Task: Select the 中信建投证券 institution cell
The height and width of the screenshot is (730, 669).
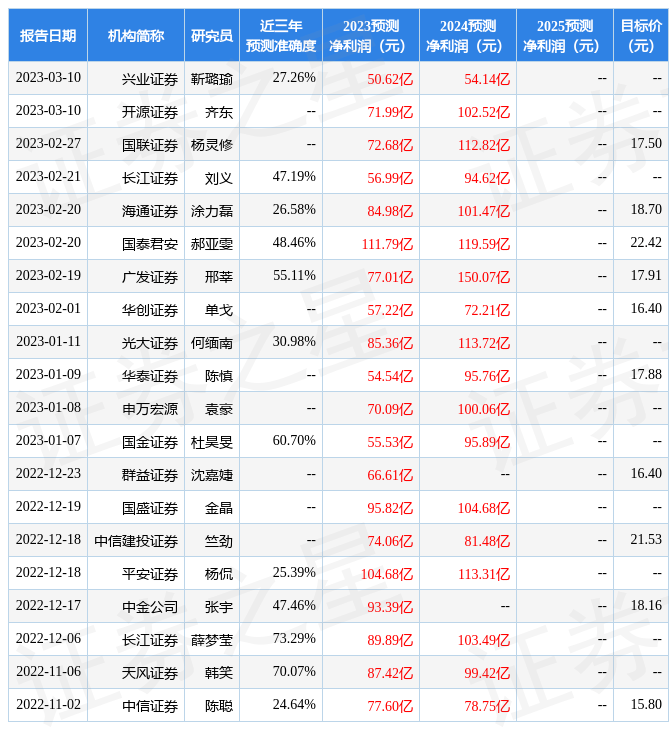Action: [x=136, y=541]
